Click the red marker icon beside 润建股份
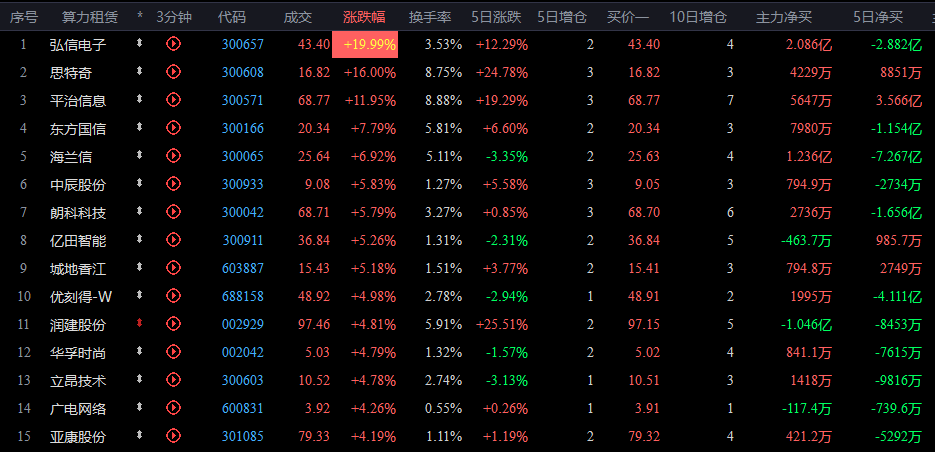 140,323
